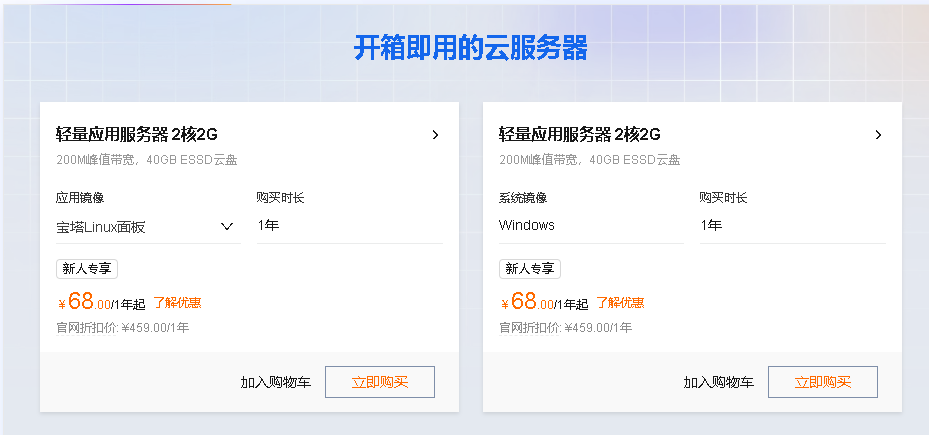The height and width of the screenshot is (435, 929).
Task: Select the 购买时长 1年 field on left card
Action: point(349,226)
